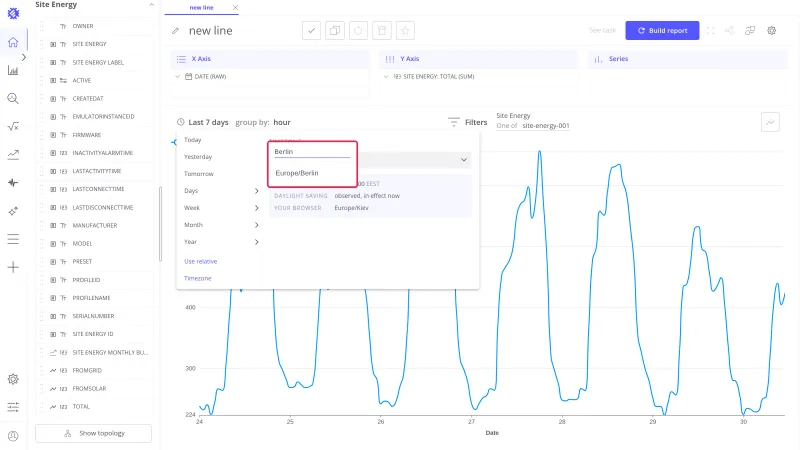Image resolution: width=800 pixels, height=450 pixels.
Task: Select Yesterday in the date menu
Action: (x=198, y=157)
